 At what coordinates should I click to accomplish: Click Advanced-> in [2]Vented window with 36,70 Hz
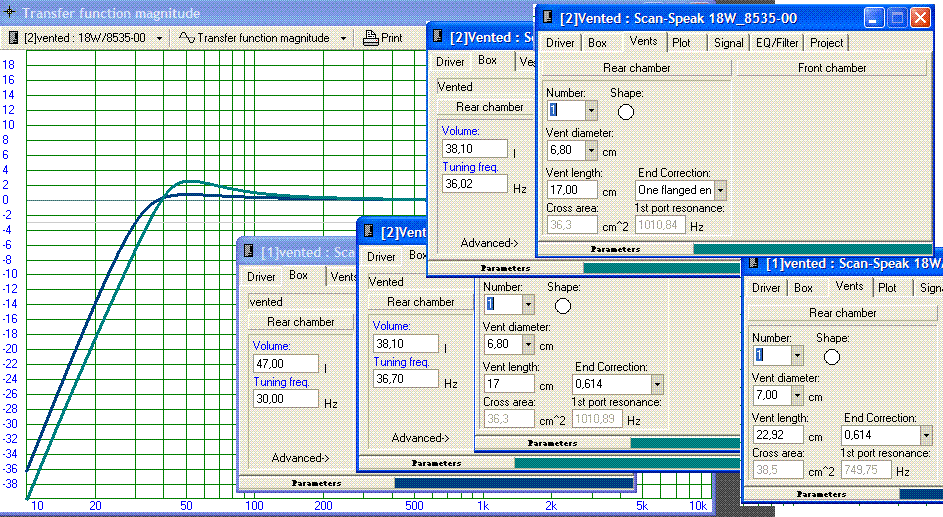click(x=420, y=438)
